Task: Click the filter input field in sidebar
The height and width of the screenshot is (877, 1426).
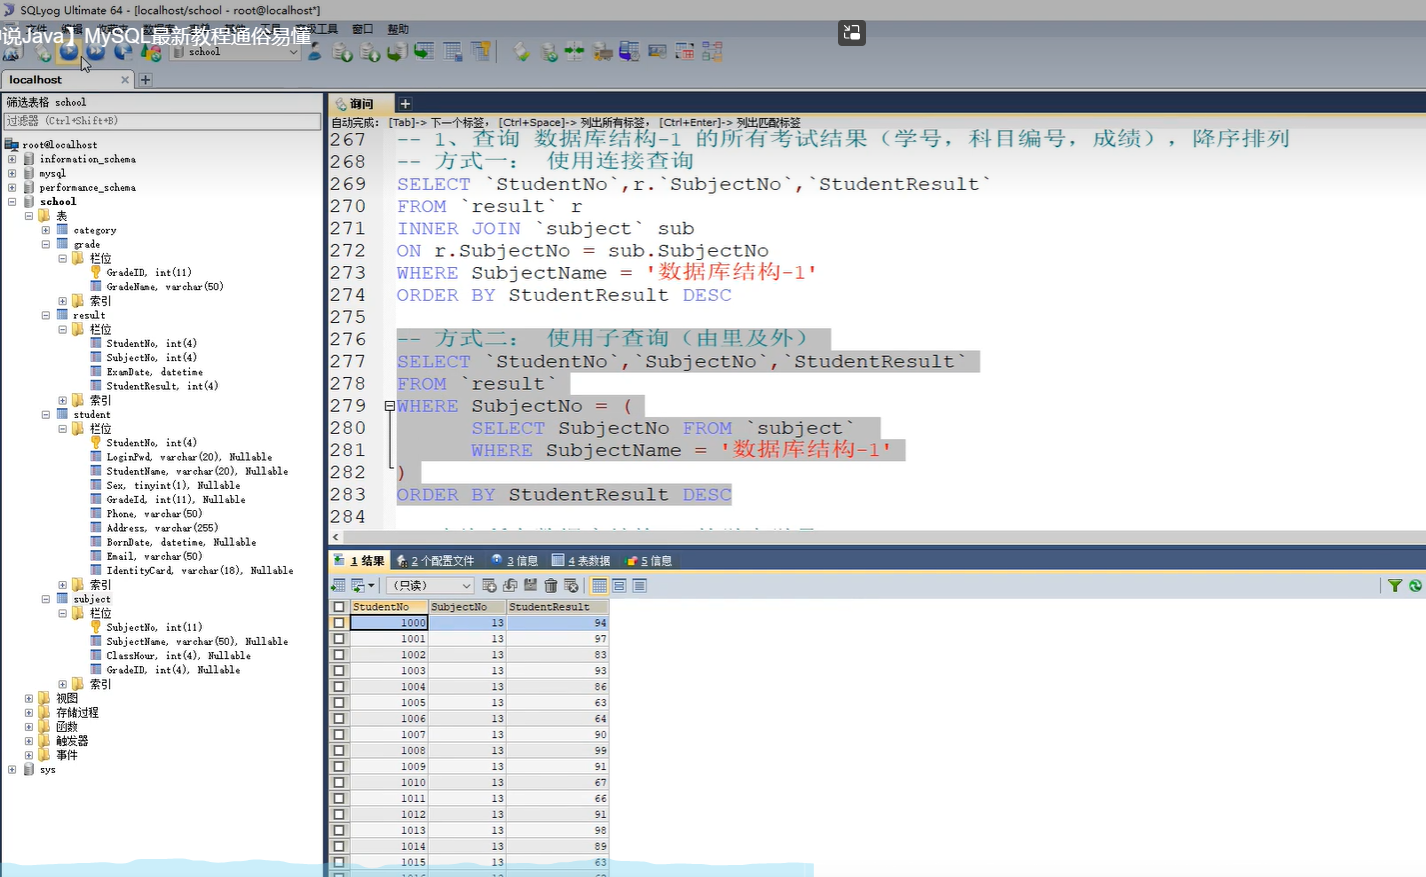Action: point(162,121)
